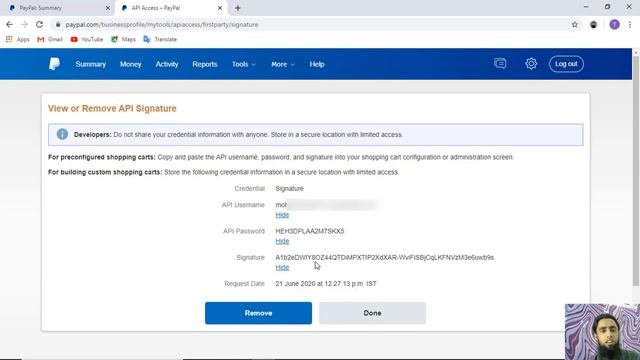This screenshot has width=640, height=360.
Task: Click the PayPal logo icon
Action: pyautogui.click(x=54, y=64)
